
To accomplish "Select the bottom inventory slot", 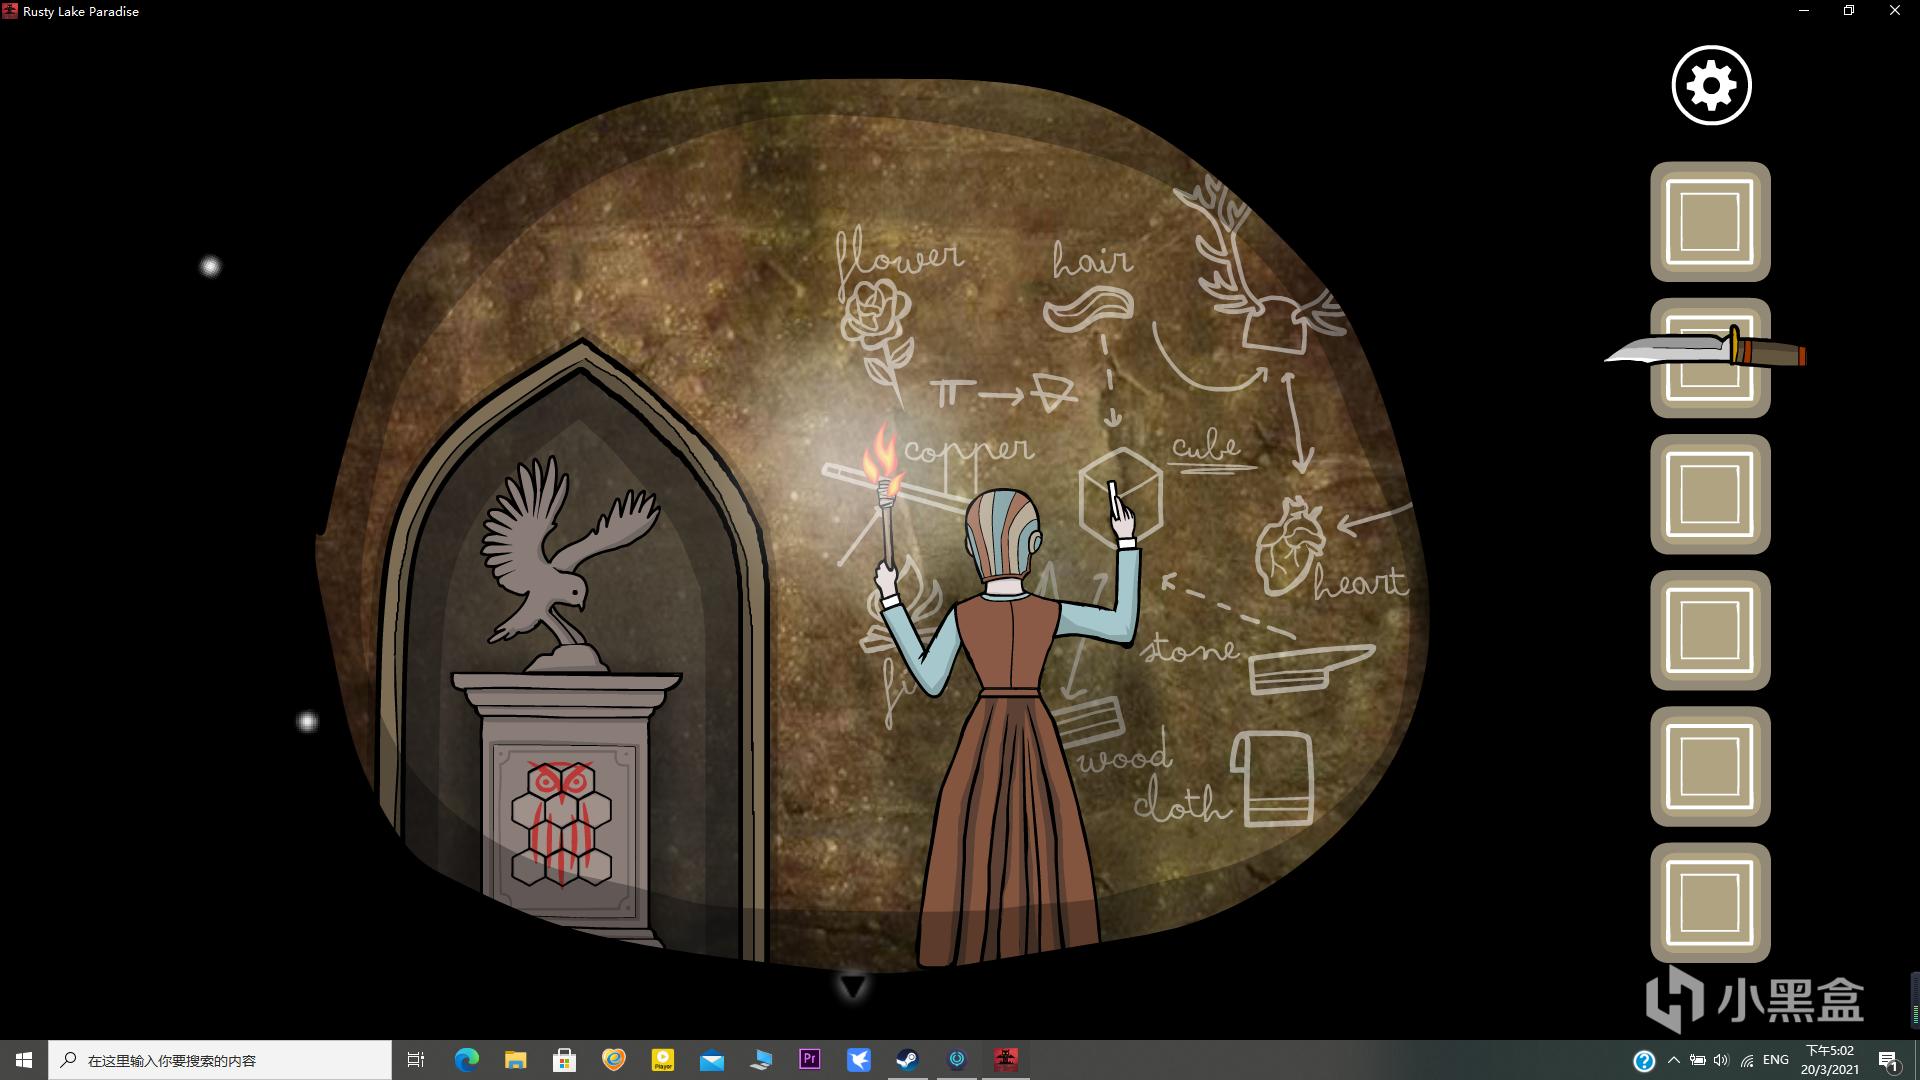I will (x=1710, y=902).
